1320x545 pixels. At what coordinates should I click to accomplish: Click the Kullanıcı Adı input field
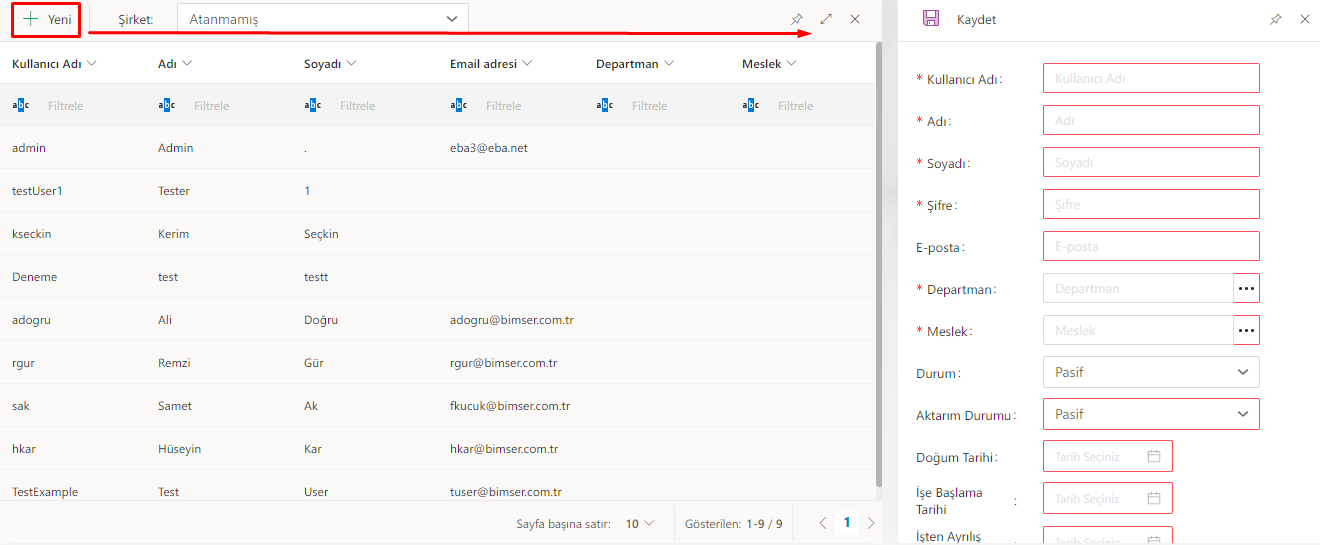pyautogui.click(x=1150, y=78)
